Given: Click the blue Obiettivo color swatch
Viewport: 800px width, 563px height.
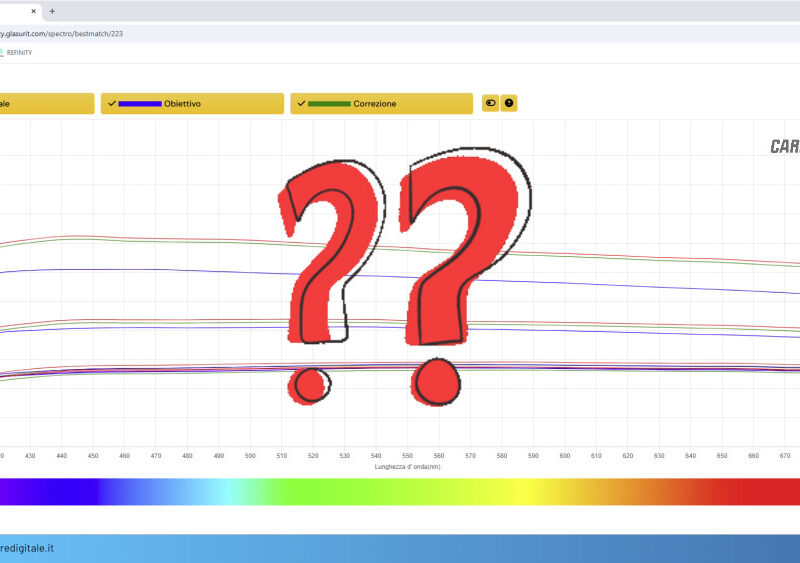Looking at the screenshot, I should [139, 104].
